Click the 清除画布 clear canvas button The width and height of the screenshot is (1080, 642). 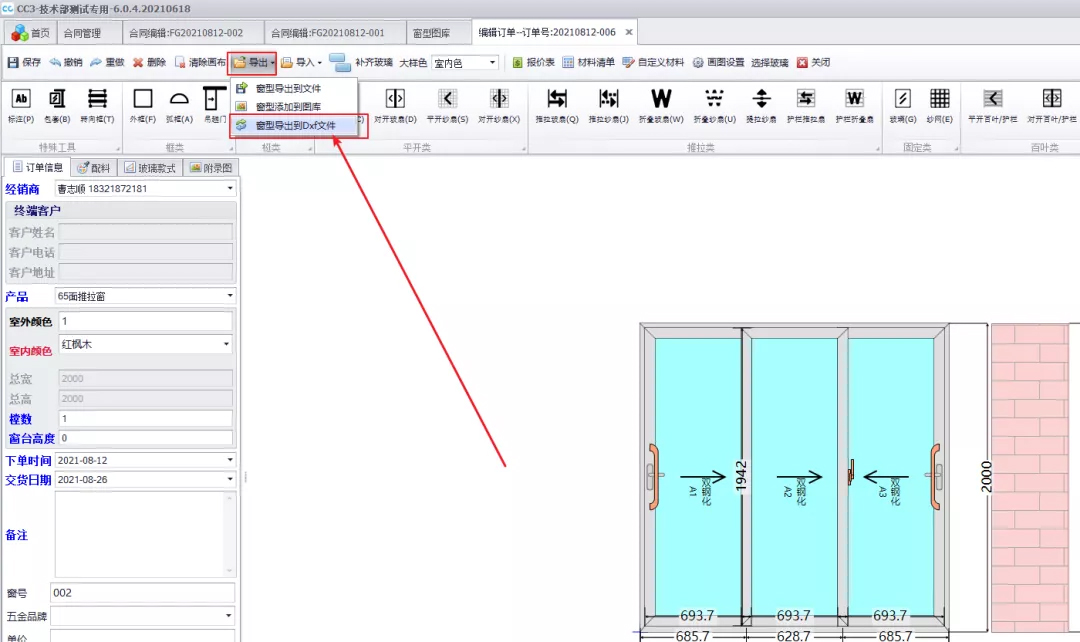click(200, 62)
